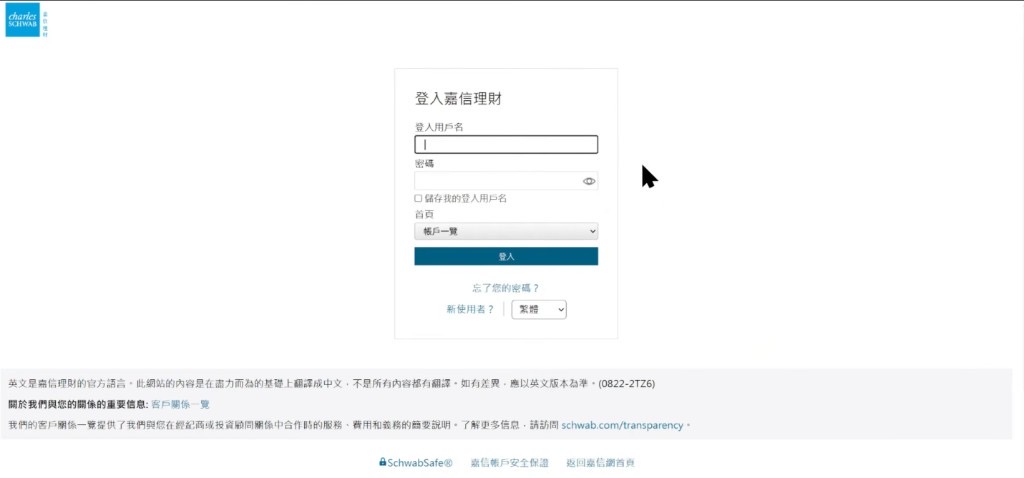
Task: Check the 儲存我的登入用戶名 checkbox
Action: (x=418, y=199)
